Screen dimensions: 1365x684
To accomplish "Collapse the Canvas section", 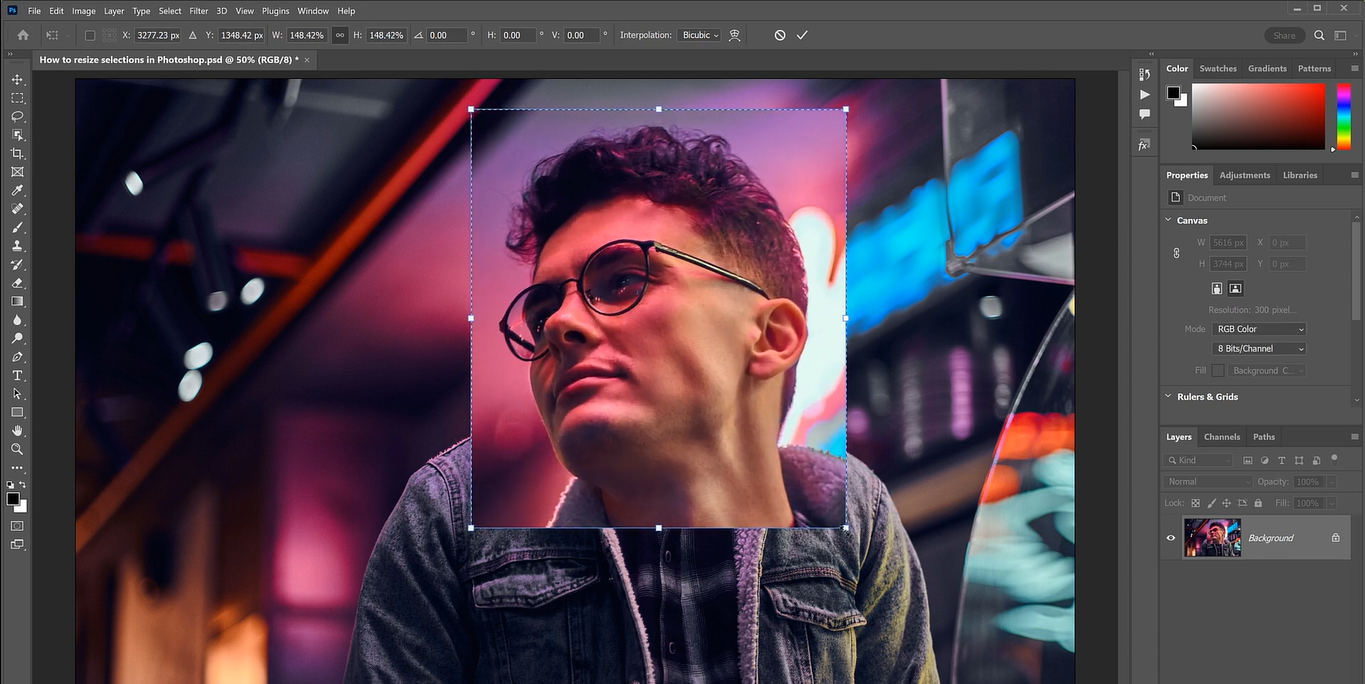I will 1169,220.
